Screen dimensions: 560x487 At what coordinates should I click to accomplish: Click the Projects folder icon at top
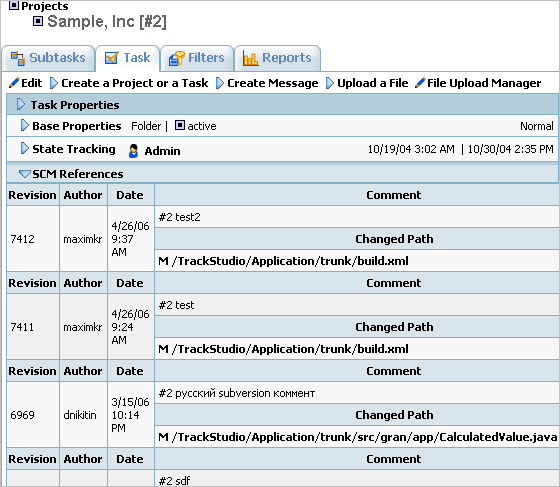click(14, 5)
